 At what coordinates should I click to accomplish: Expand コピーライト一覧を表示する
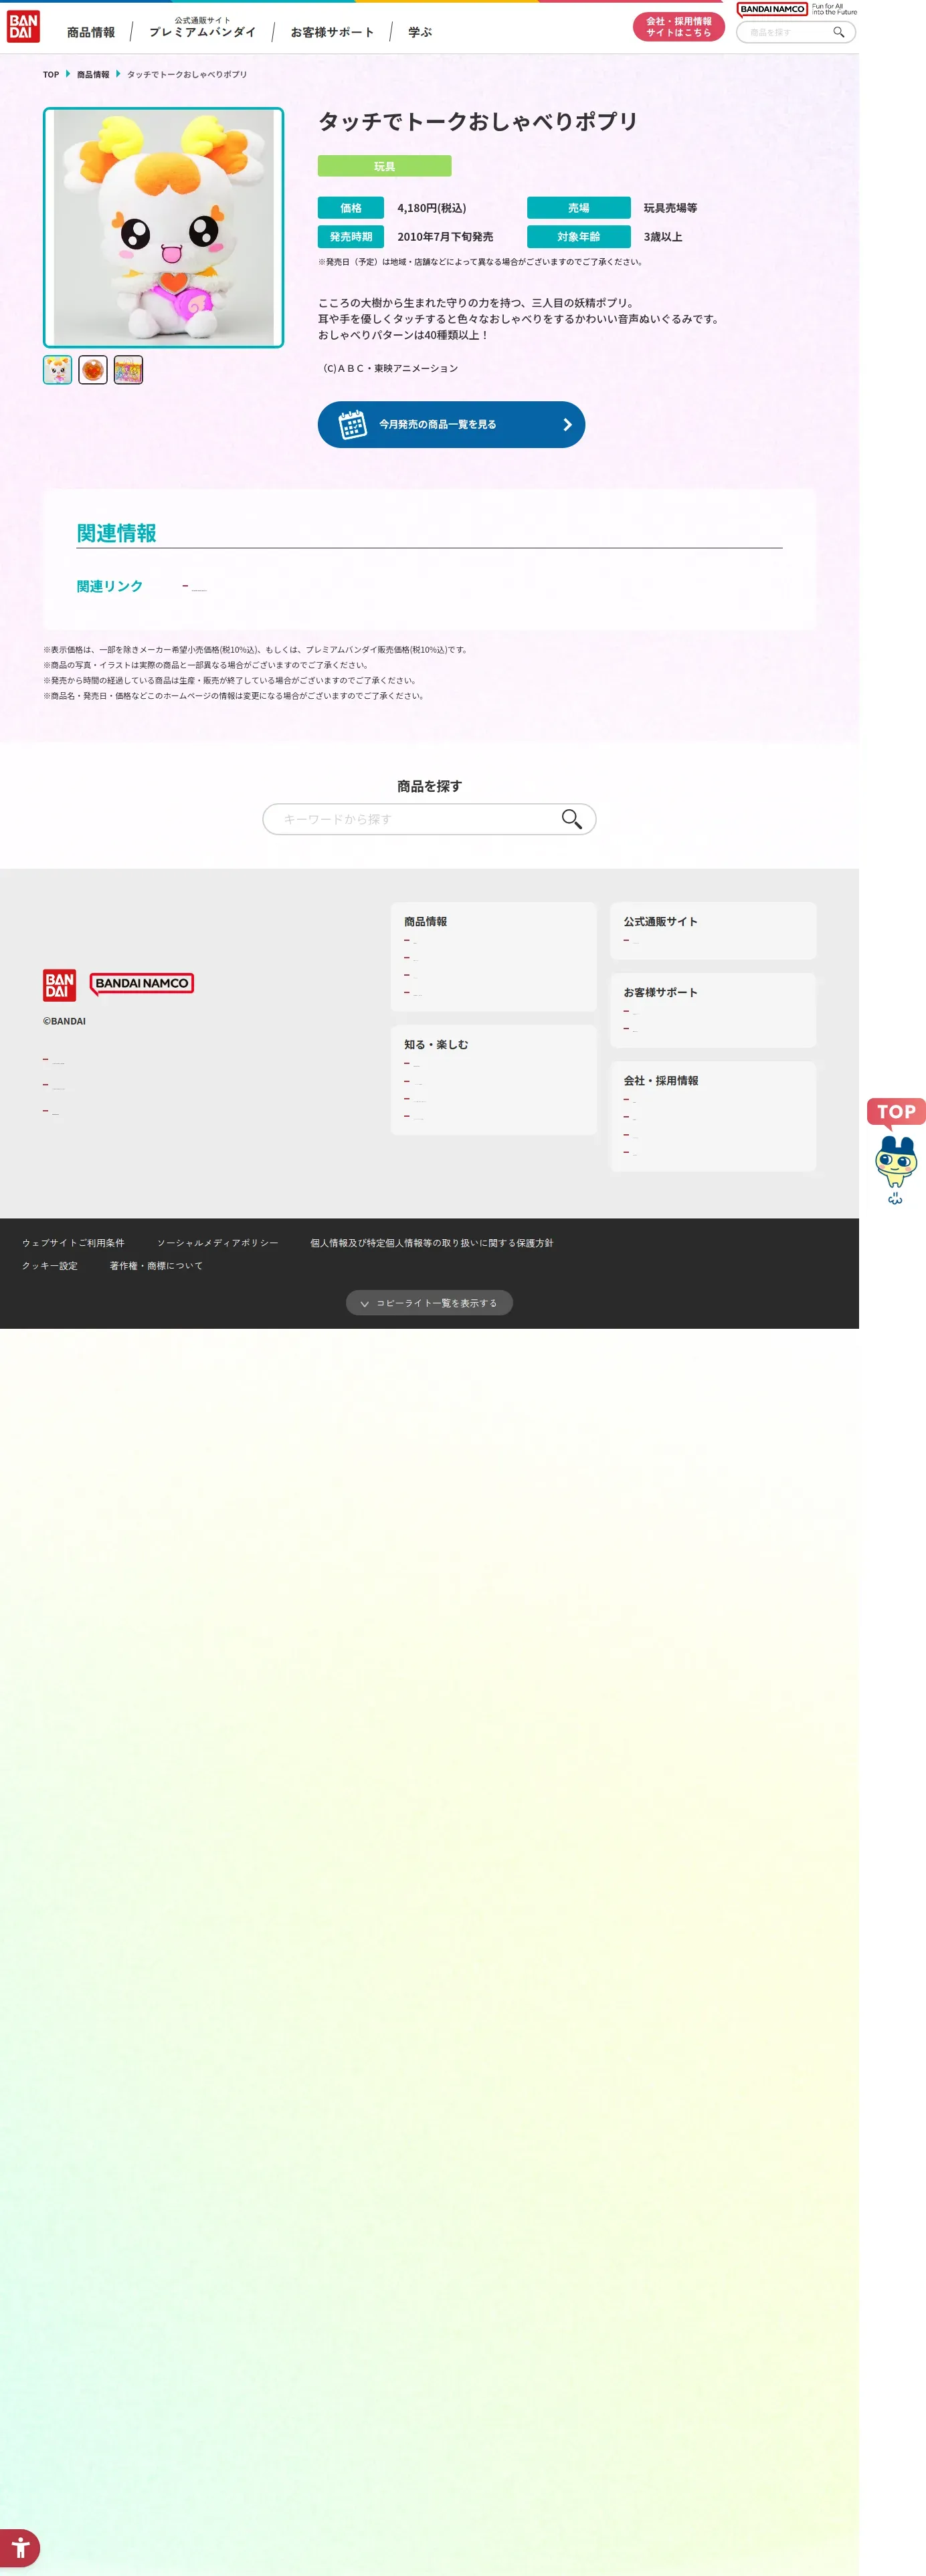(x=429, y=1303)
